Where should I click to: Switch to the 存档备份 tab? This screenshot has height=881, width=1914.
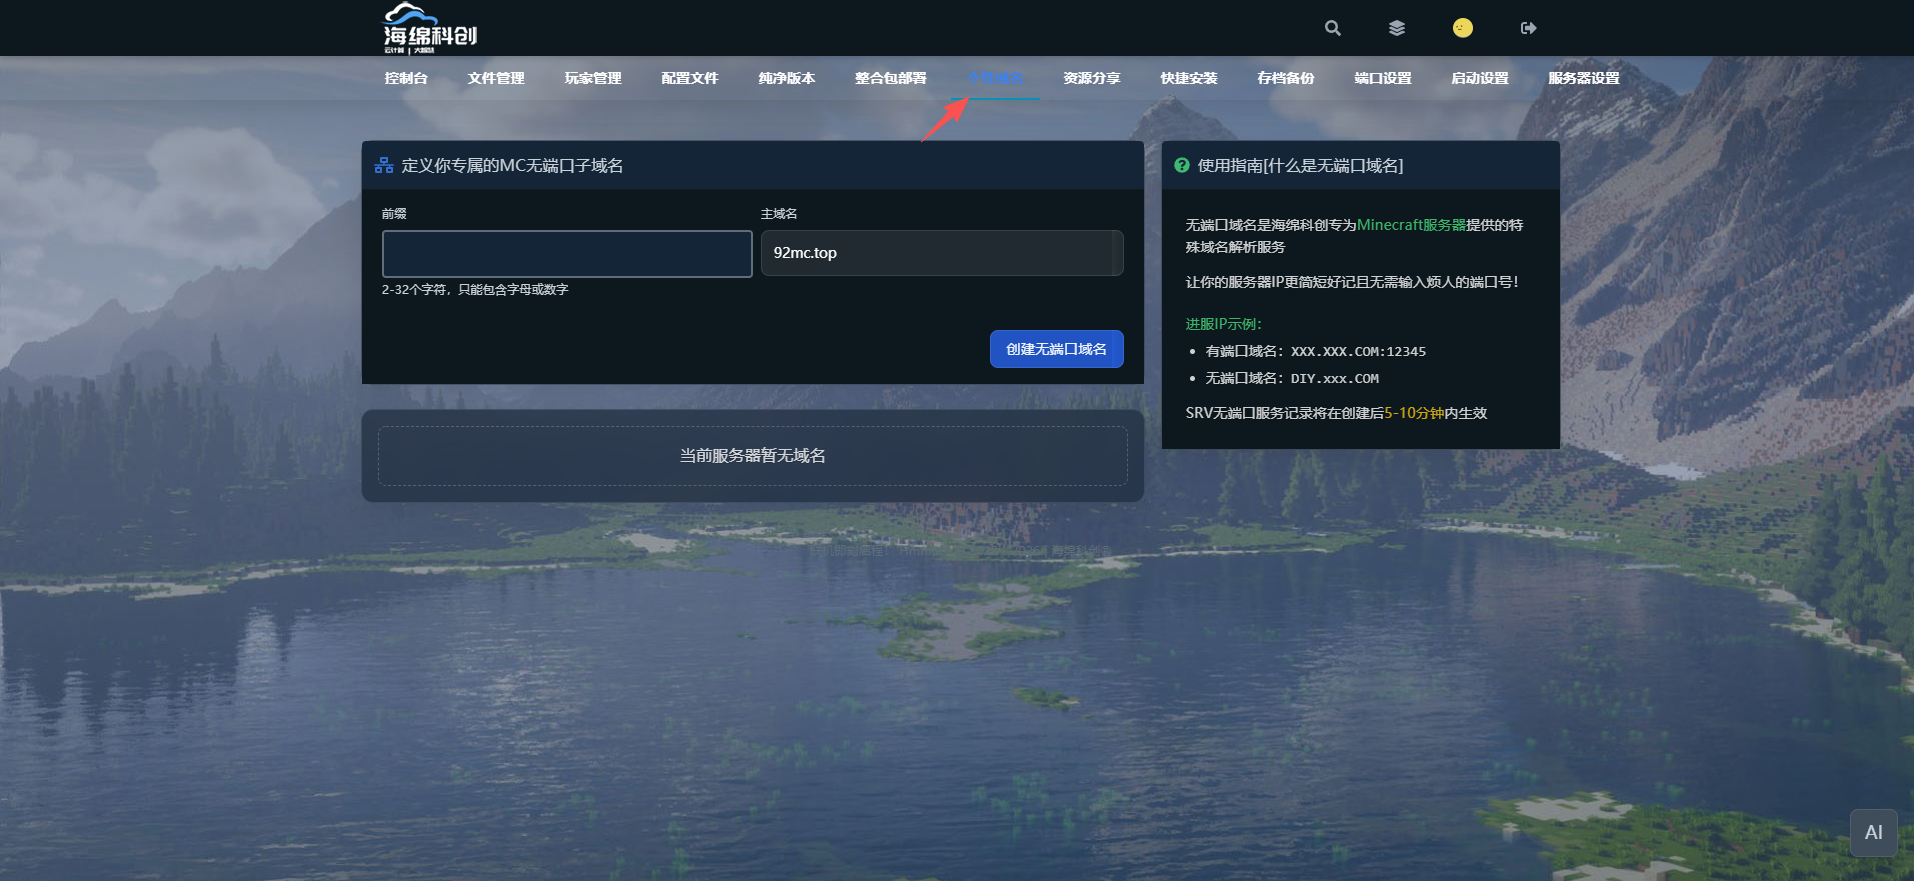click(x=1286, y=78)
